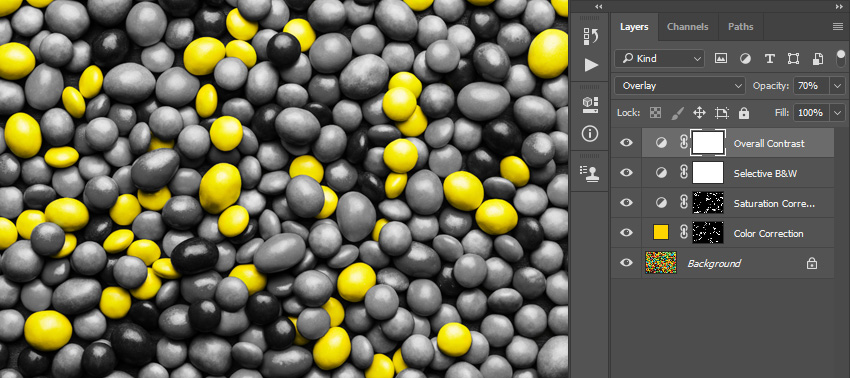The width and height of the screenshot is (850, 378).
Task: Open the Info panel icon
Action: point(591,133)
